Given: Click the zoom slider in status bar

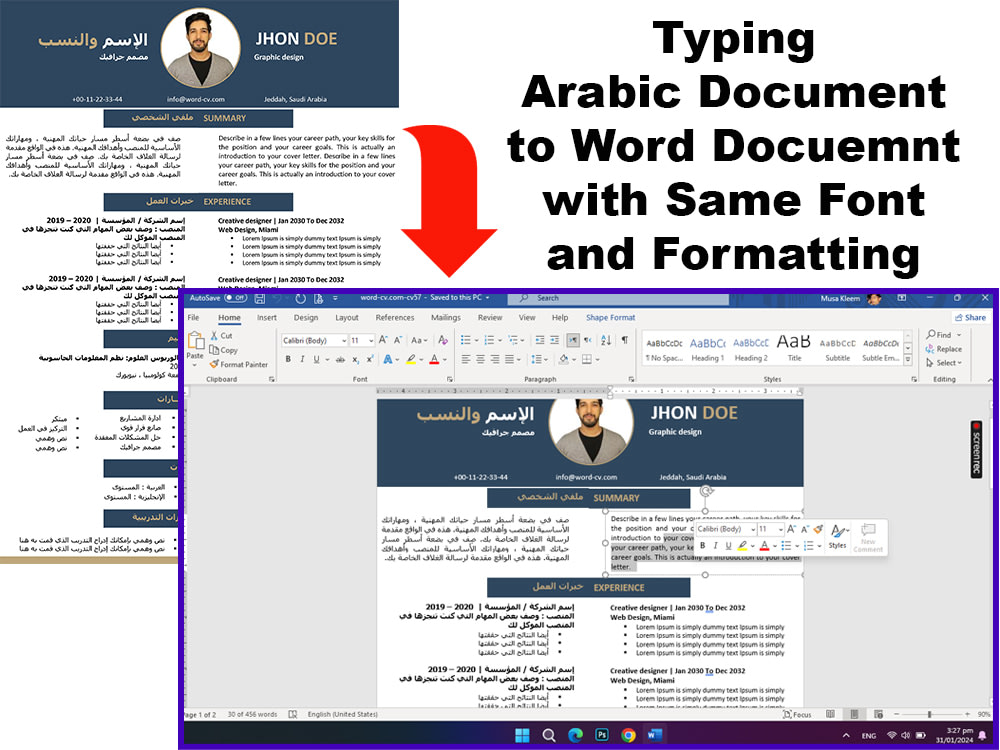Looking at the screenshot, I should 929,714.
